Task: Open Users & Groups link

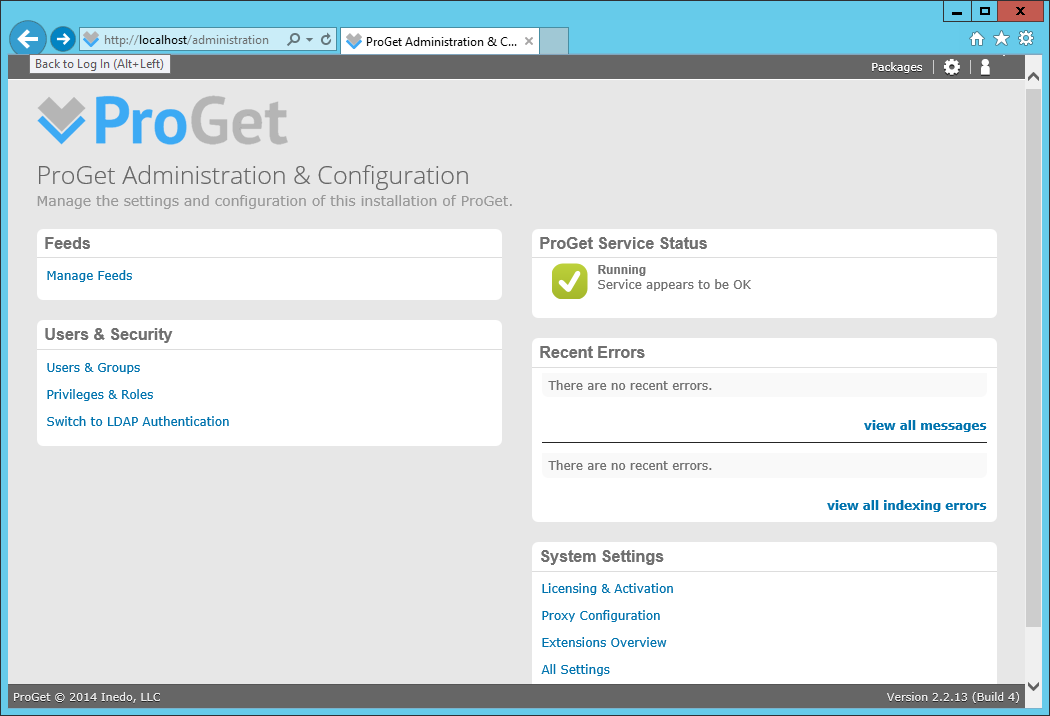Action: click(93, 368)
